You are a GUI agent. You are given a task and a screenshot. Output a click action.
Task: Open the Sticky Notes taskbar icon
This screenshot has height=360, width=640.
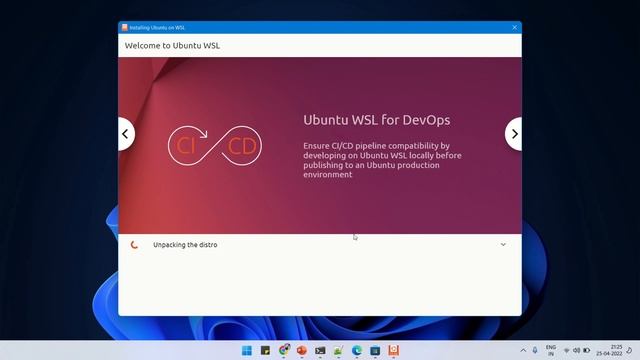coord(265,350)
